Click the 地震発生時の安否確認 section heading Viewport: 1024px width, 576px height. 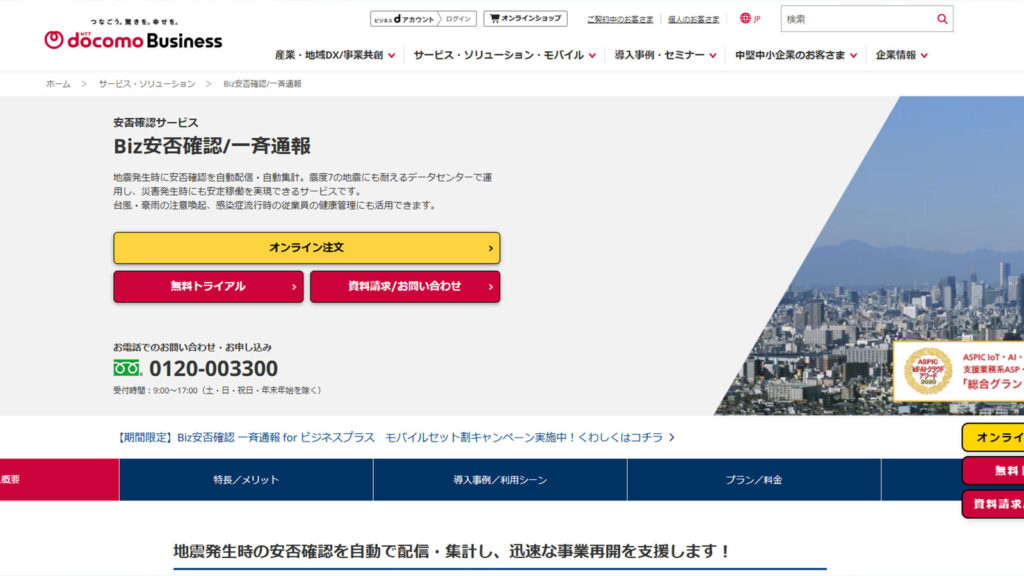click(x=451, y=551)
